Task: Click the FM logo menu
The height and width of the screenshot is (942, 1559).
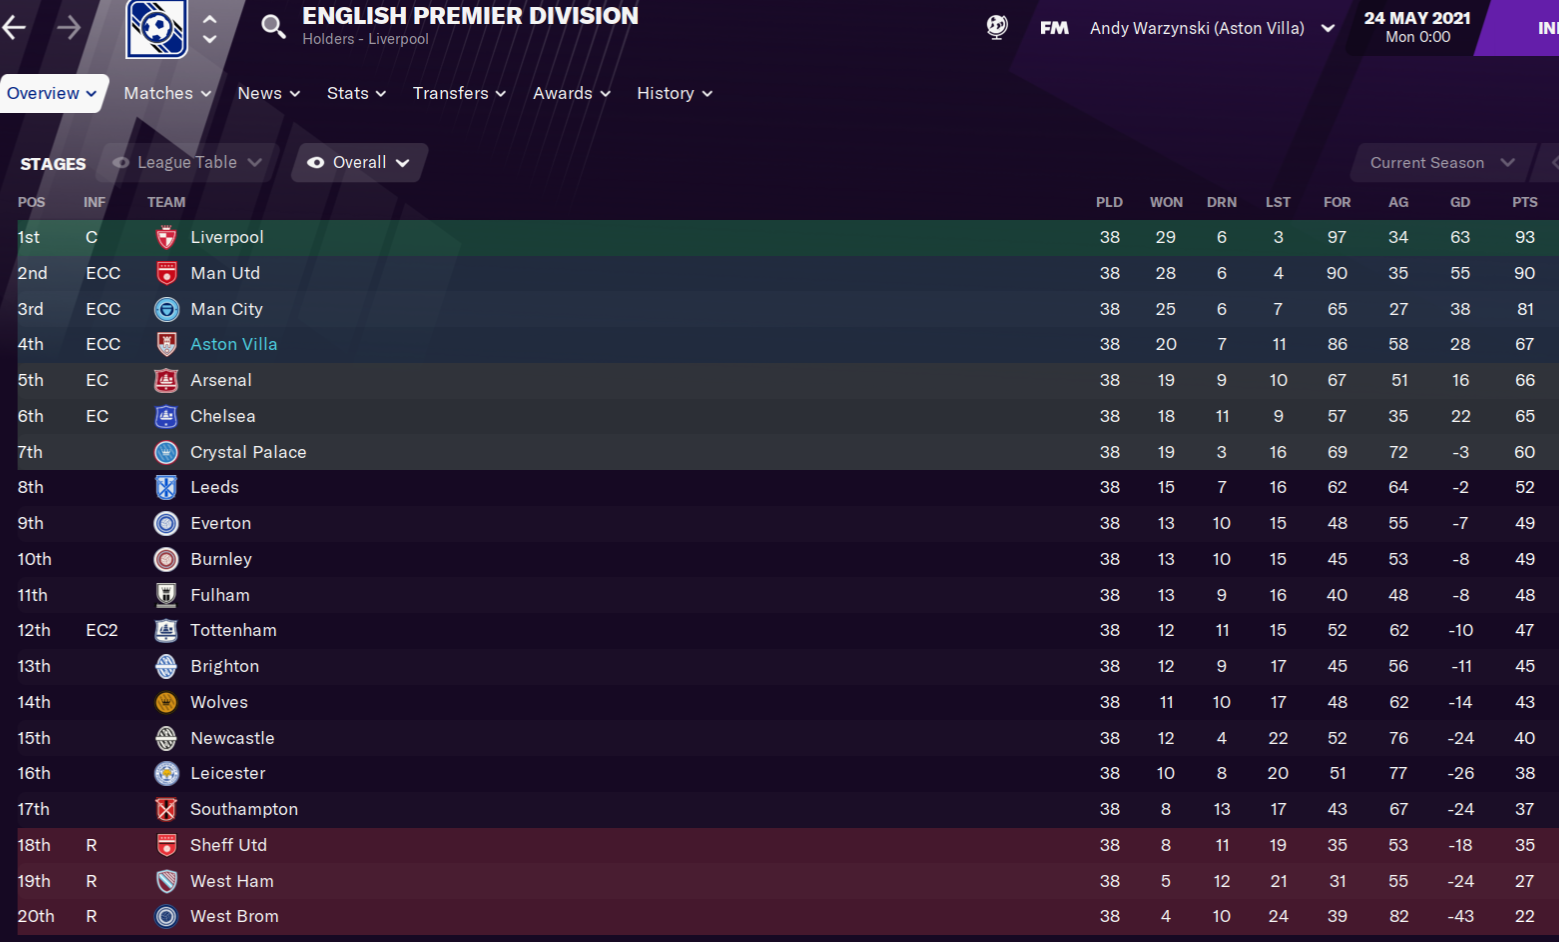Action: (x=1054, y=28)
